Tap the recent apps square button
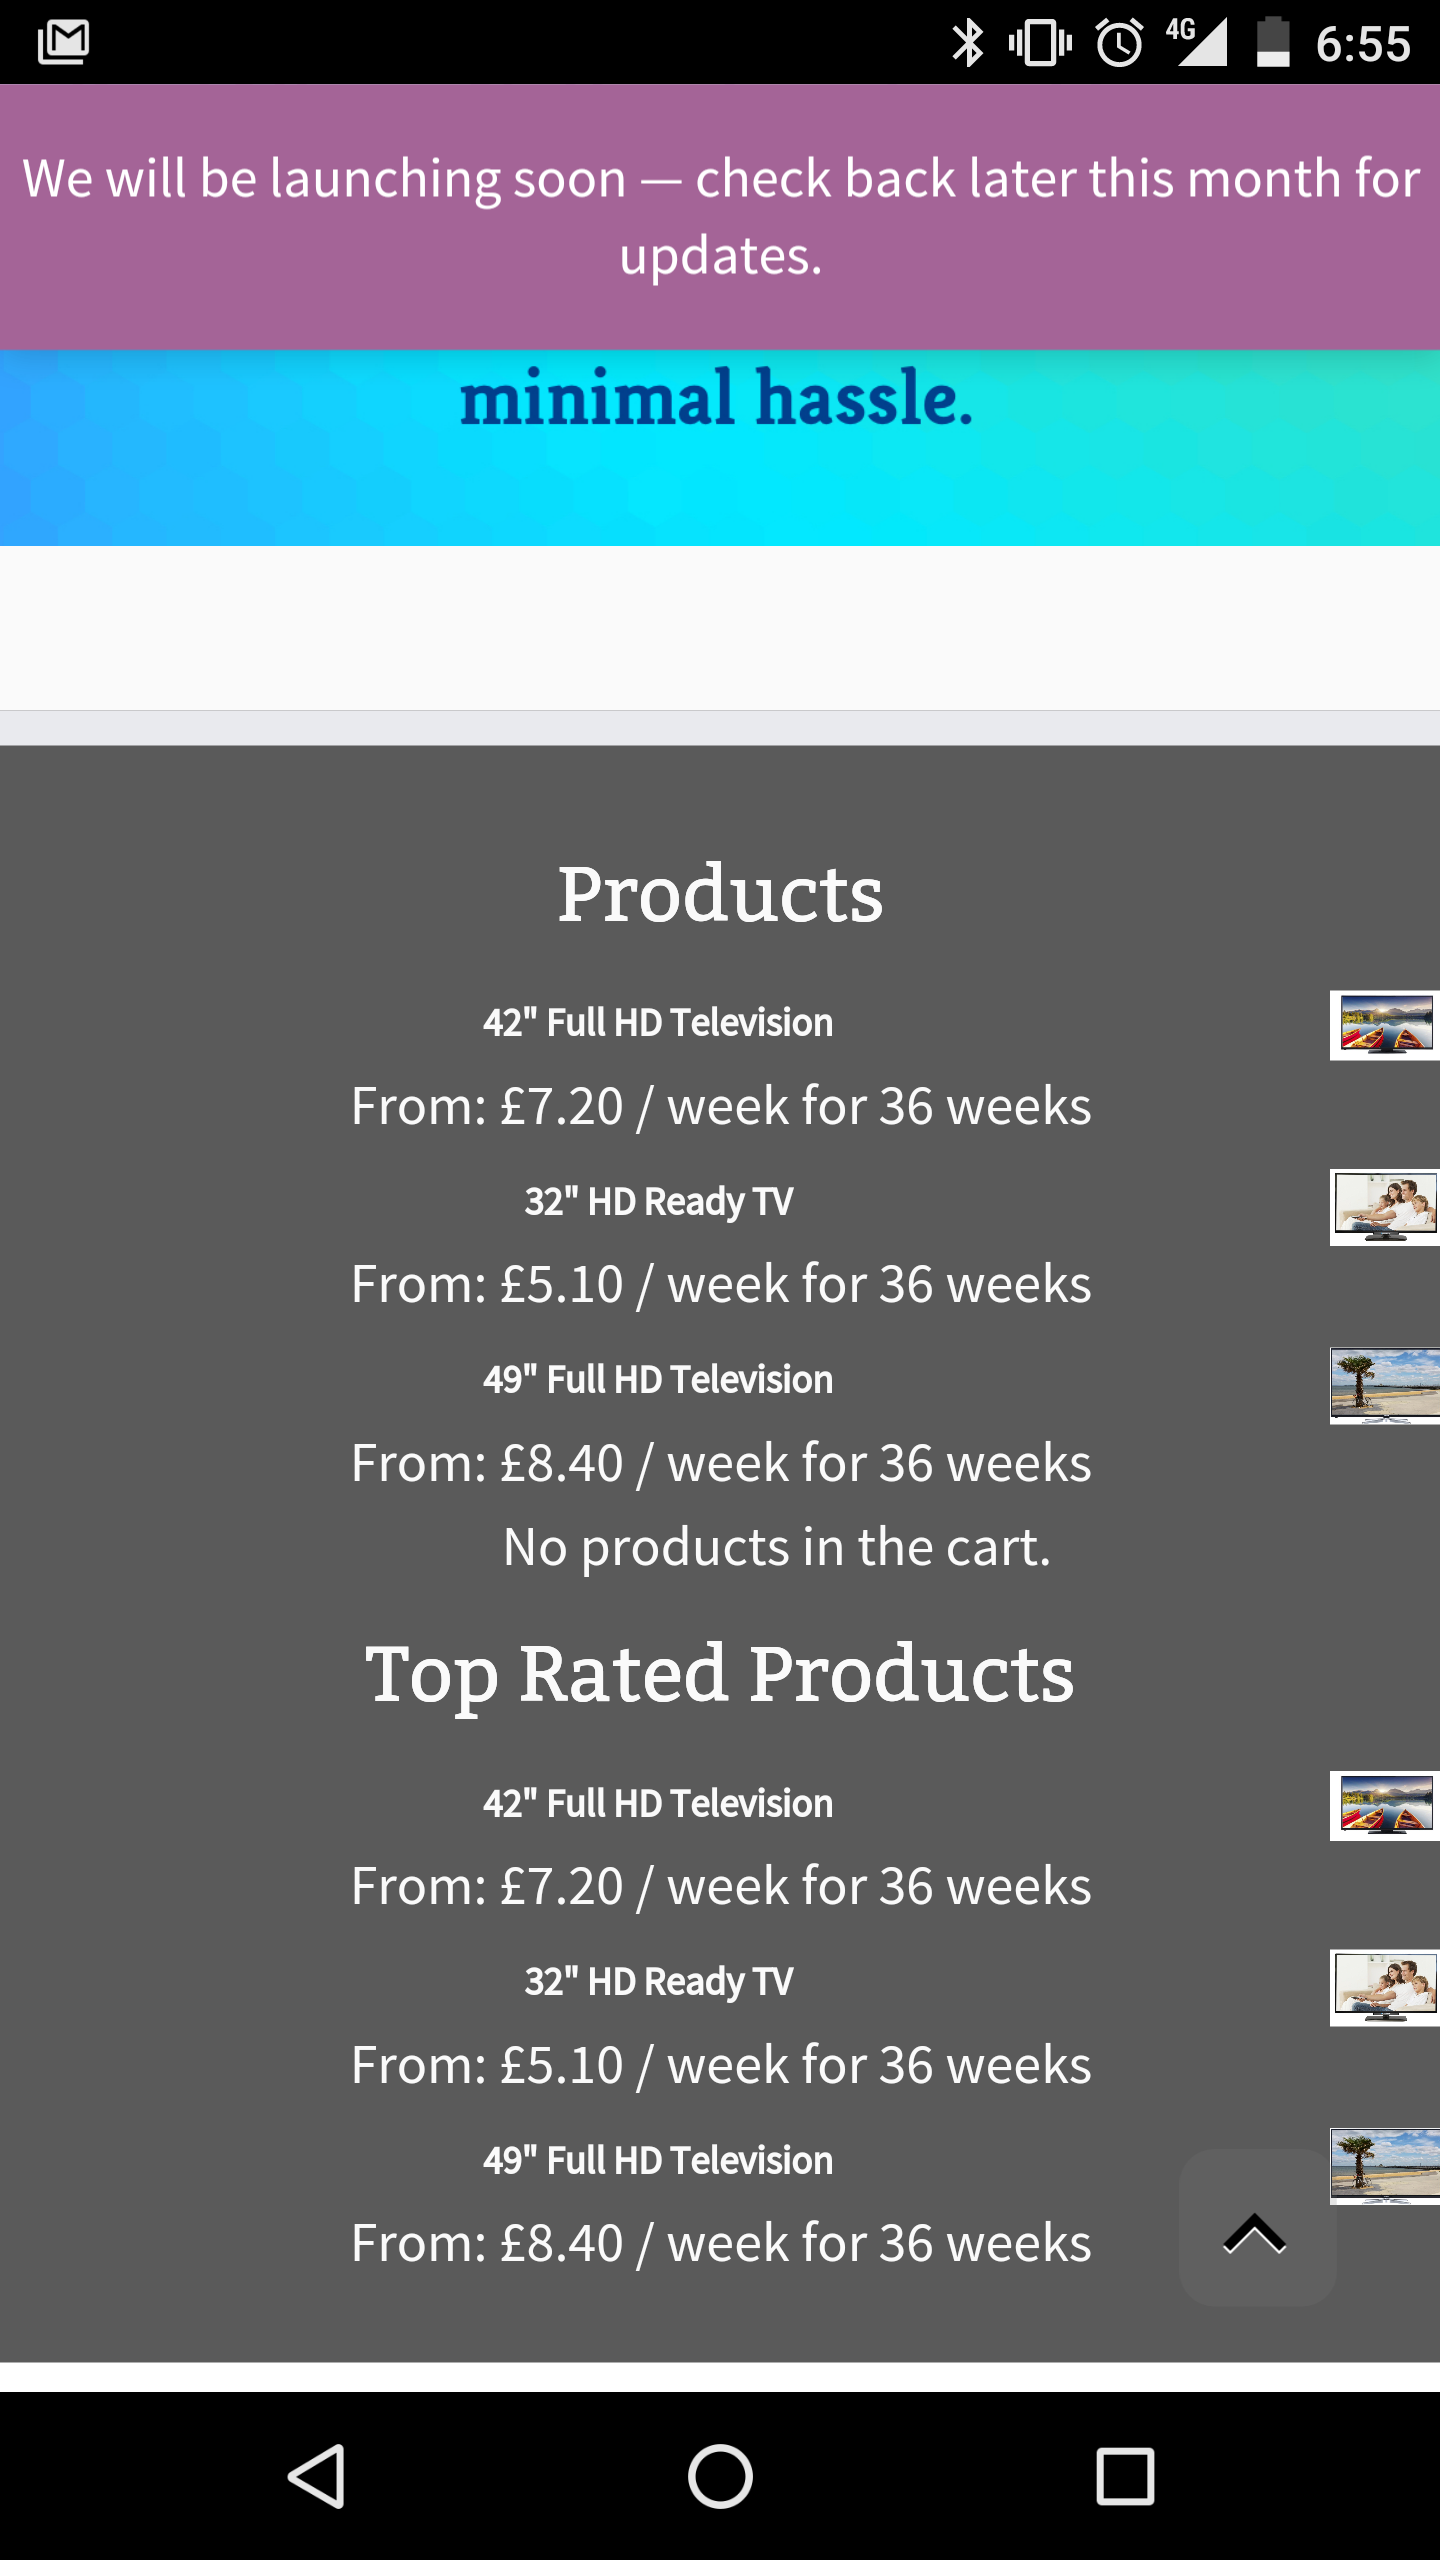Viewport: 1440px width, 2560px height. (x=1125, y=2476)
